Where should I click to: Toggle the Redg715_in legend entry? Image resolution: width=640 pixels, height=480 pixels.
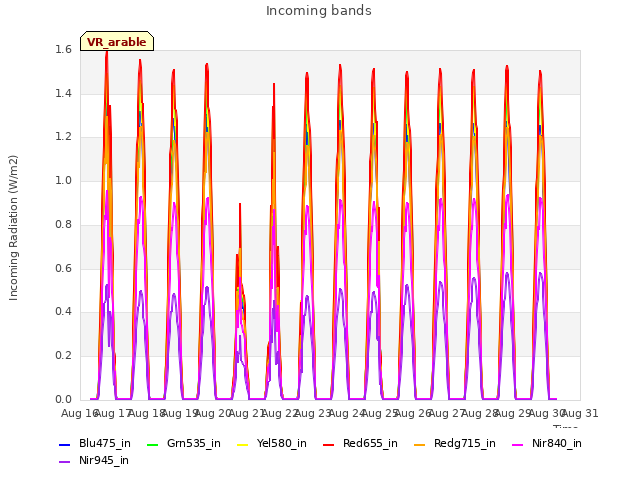pyautogui.click(x=455, y=443)
